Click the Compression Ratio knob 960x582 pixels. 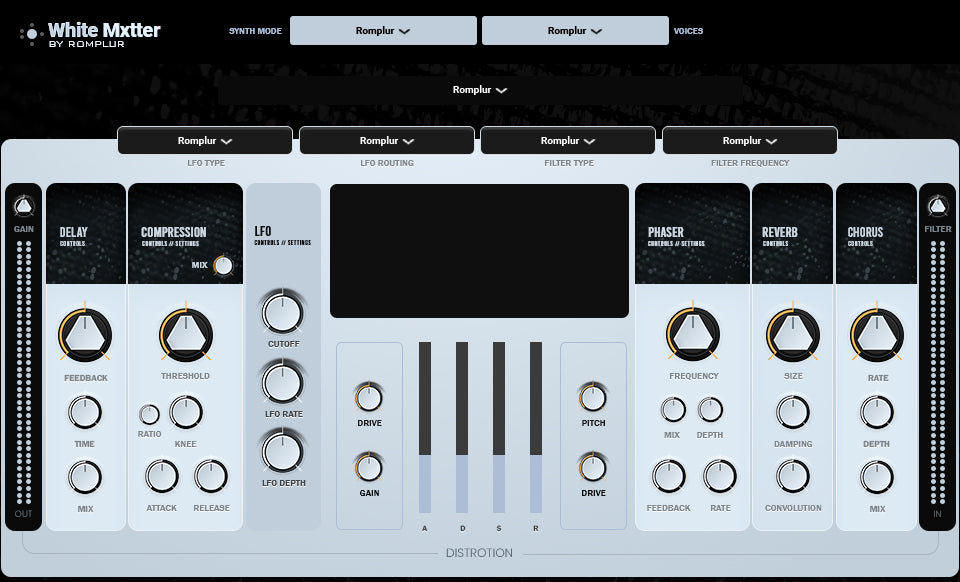click(x=149, y=415)
